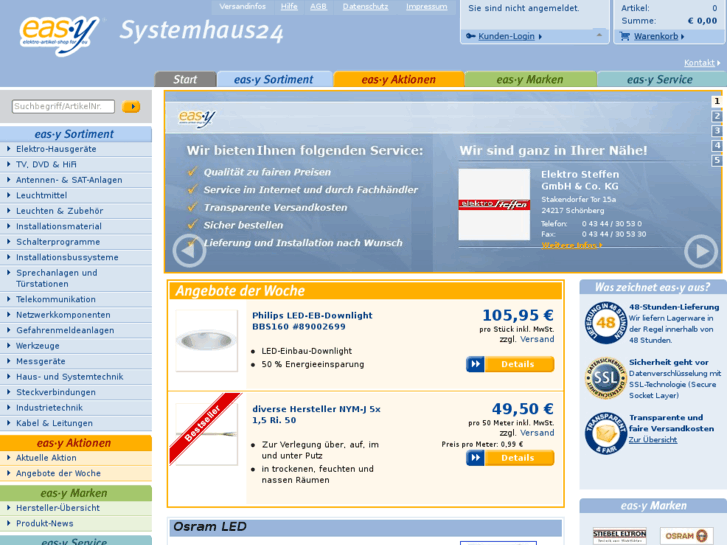Expand Elektro-Hausgeräte category
The width and height of the screenshot is (727, 545).
click(76, 149)
